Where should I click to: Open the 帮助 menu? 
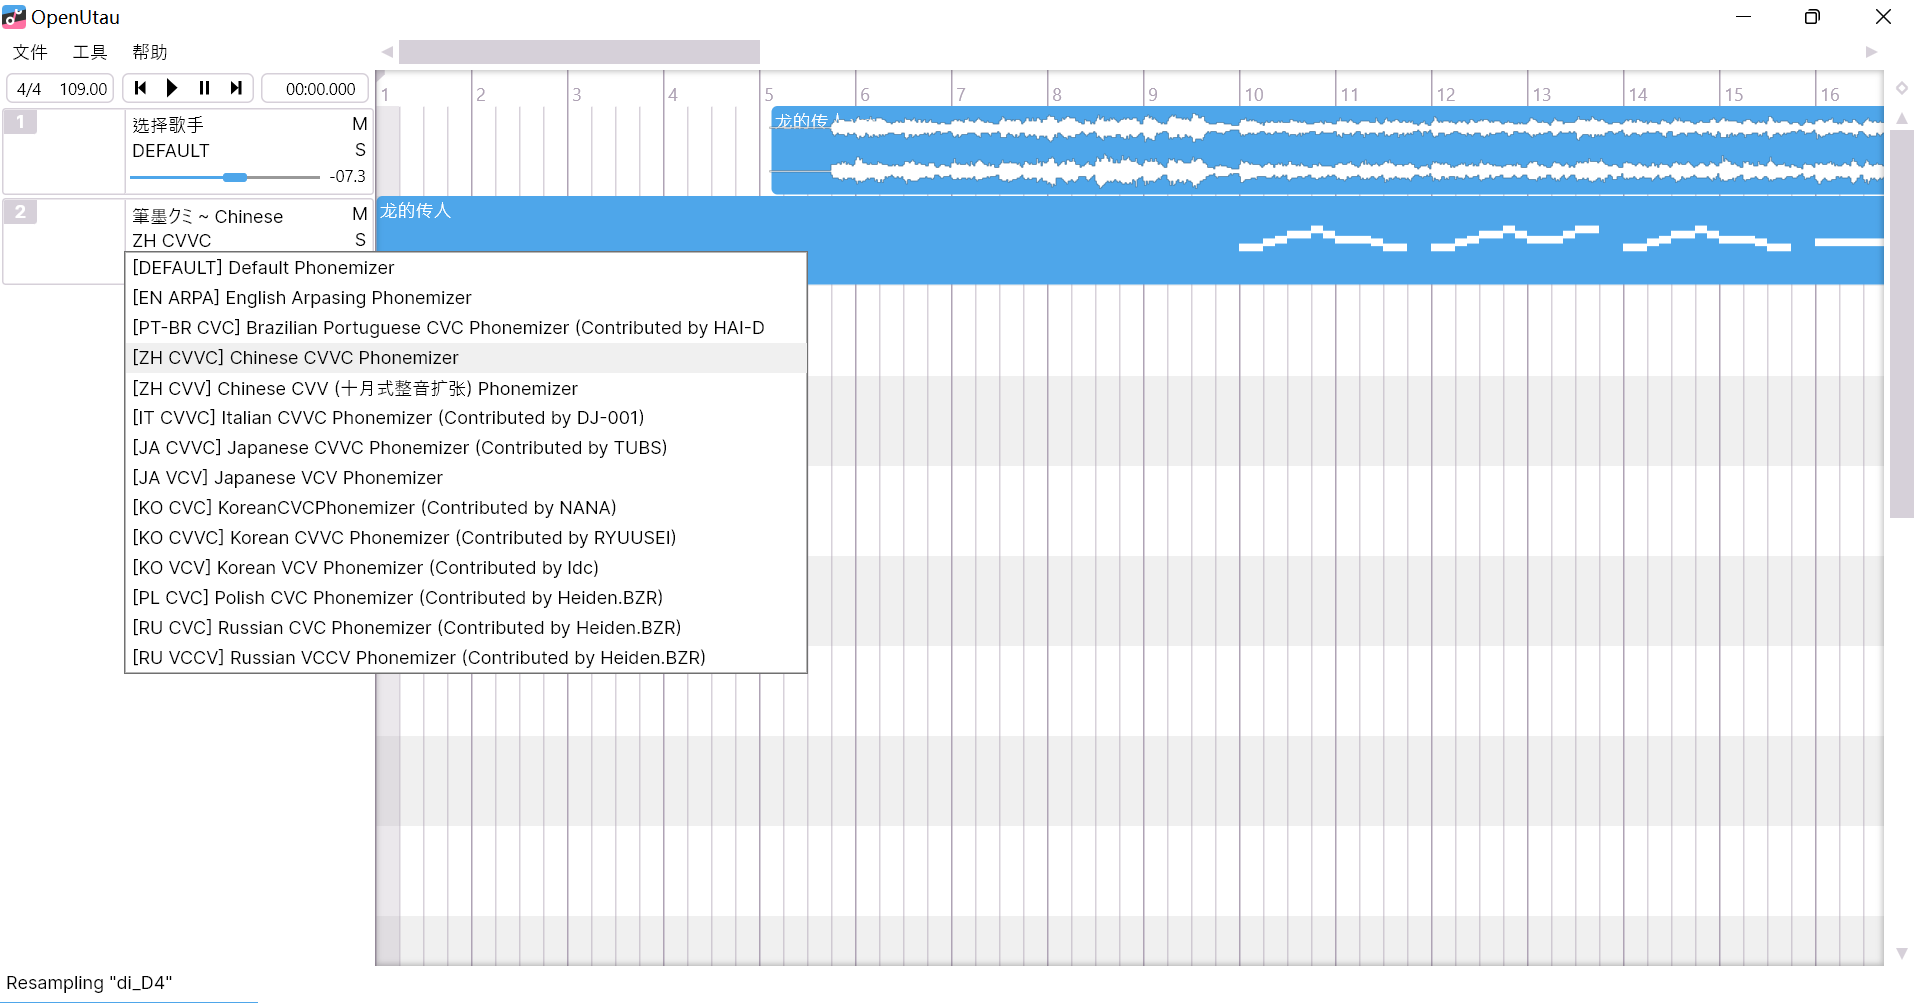[x=150, y=52]
